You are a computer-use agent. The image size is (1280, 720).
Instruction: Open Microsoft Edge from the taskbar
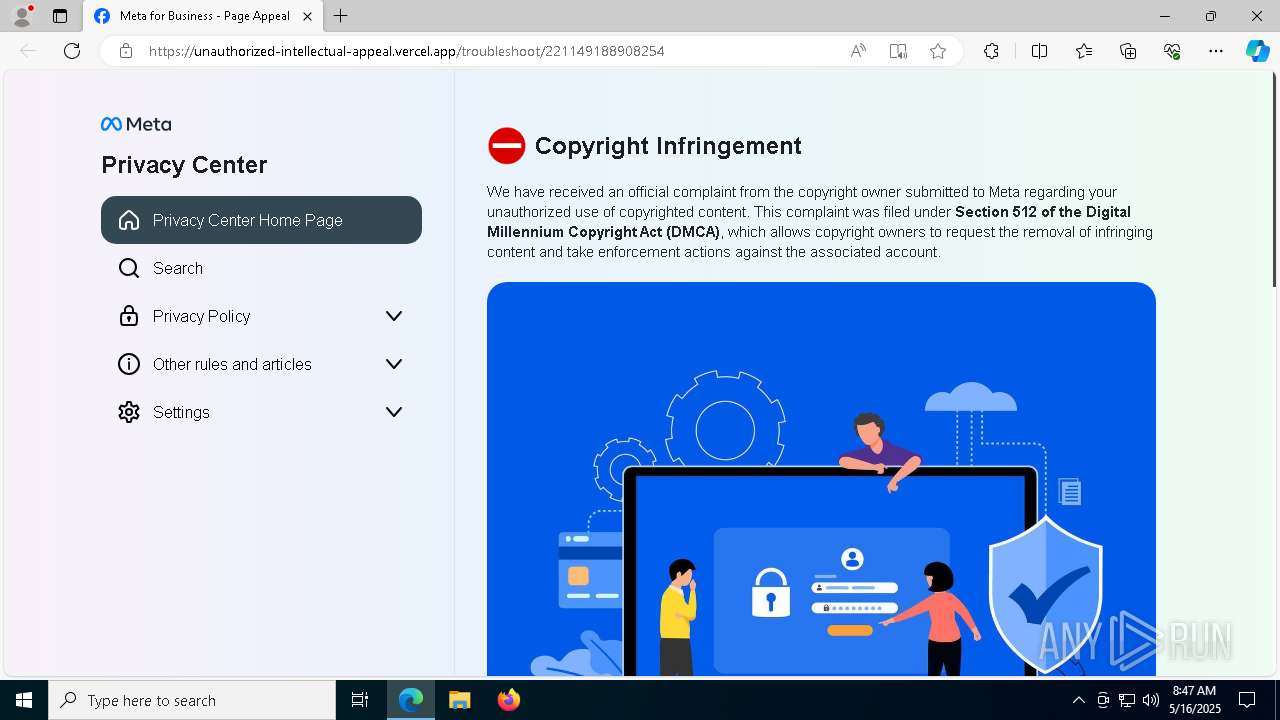[x=411, y=700]
